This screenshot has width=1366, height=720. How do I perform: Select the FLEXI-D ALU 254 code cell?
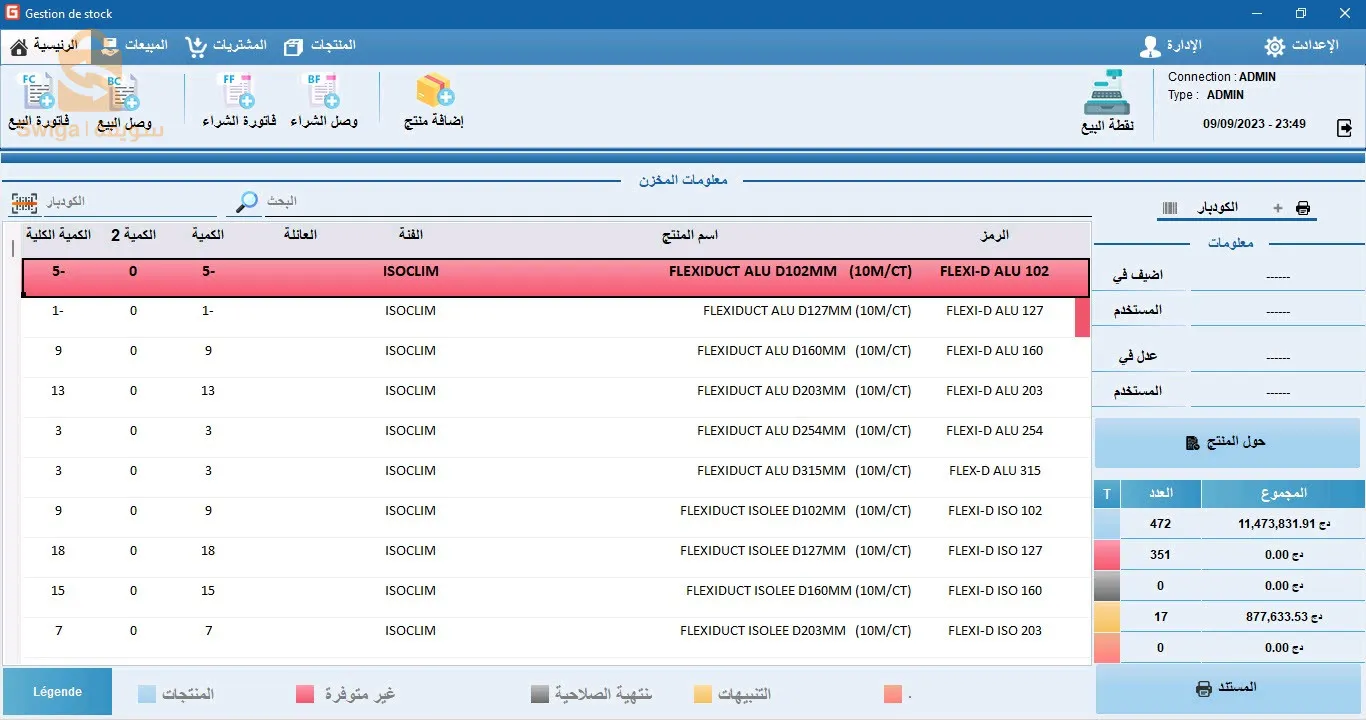point(994,431)
